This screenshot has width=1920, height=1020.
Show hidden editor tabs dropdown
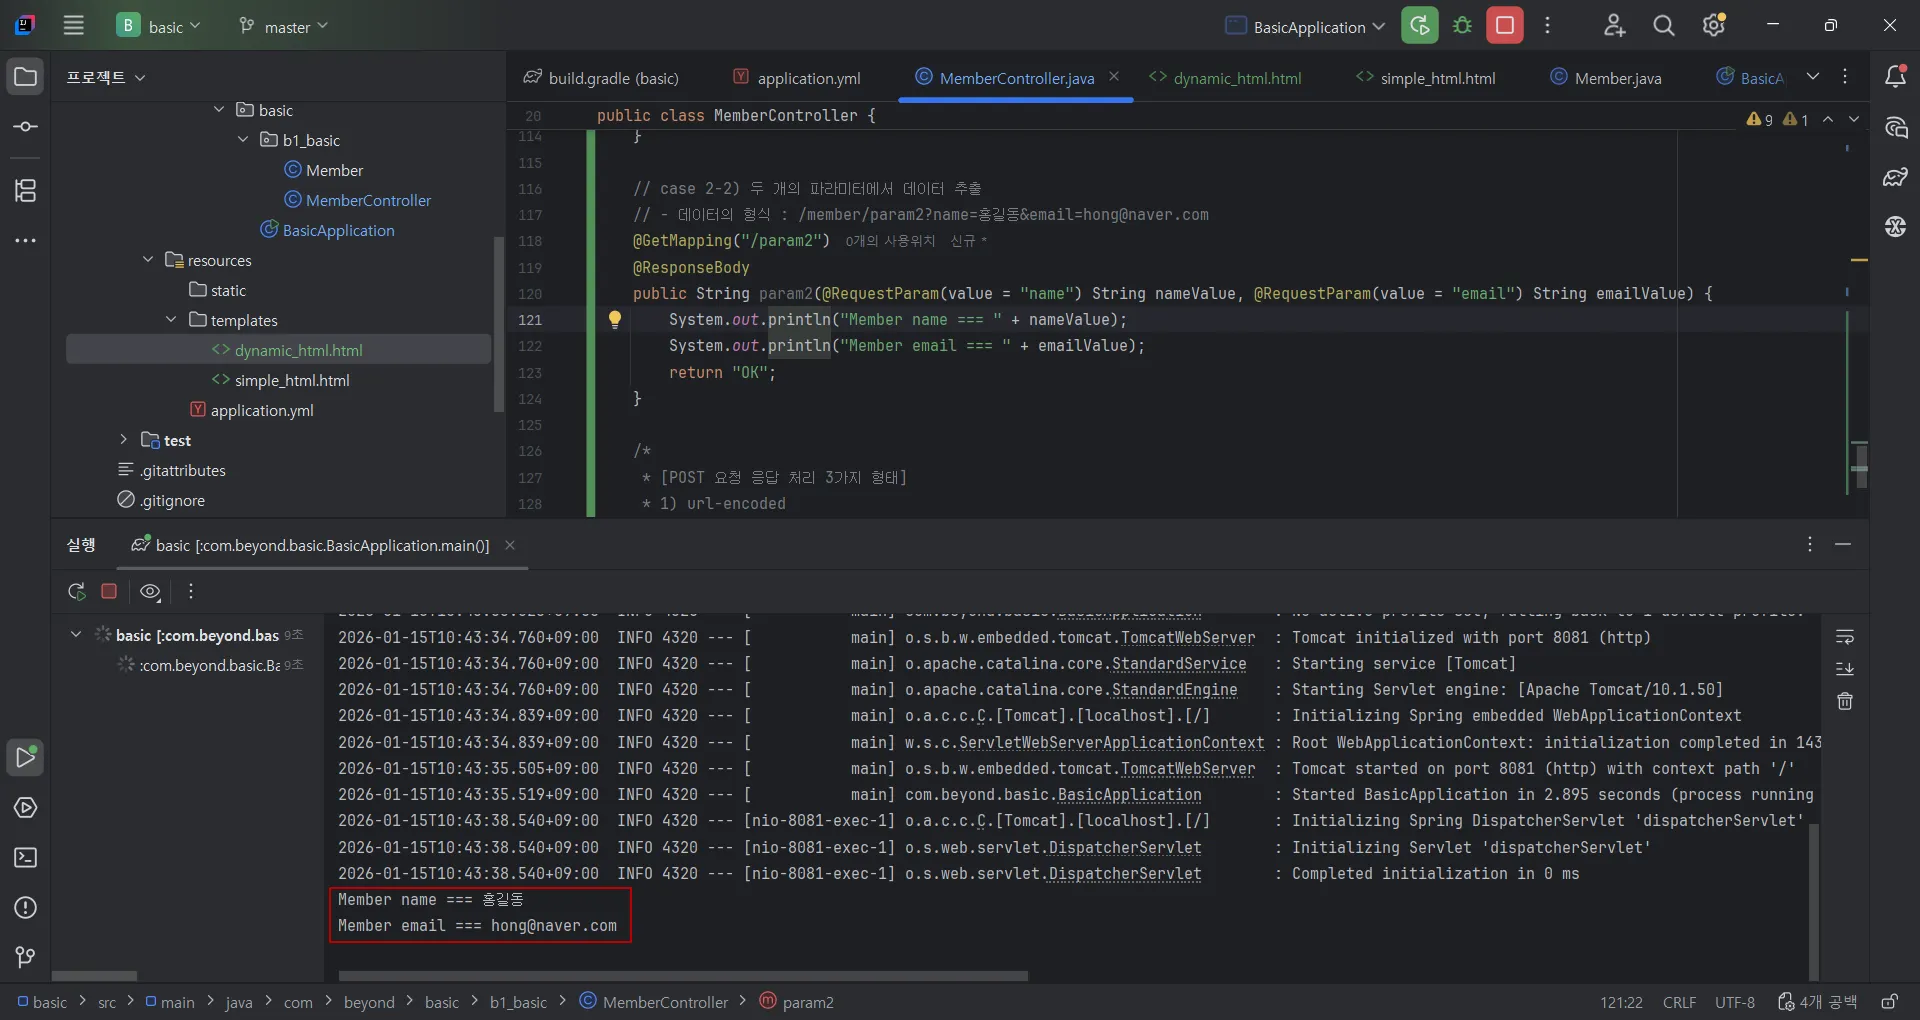click(1813, 77)
